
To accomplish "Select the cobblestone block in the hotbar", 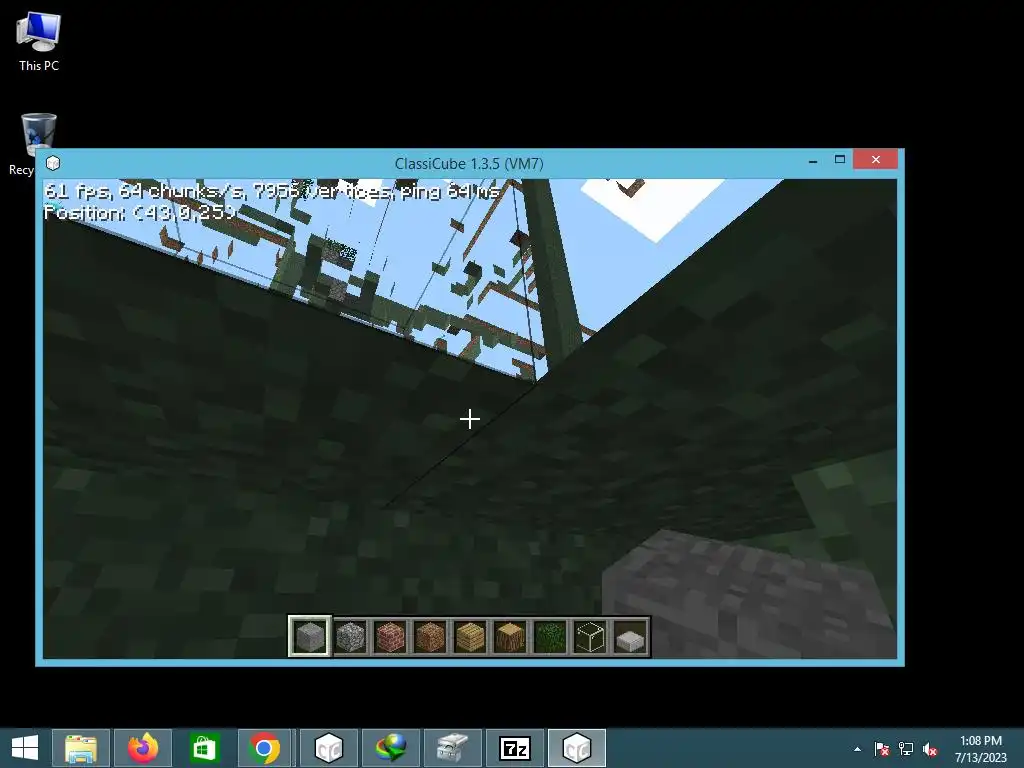I will pos(350,637).
